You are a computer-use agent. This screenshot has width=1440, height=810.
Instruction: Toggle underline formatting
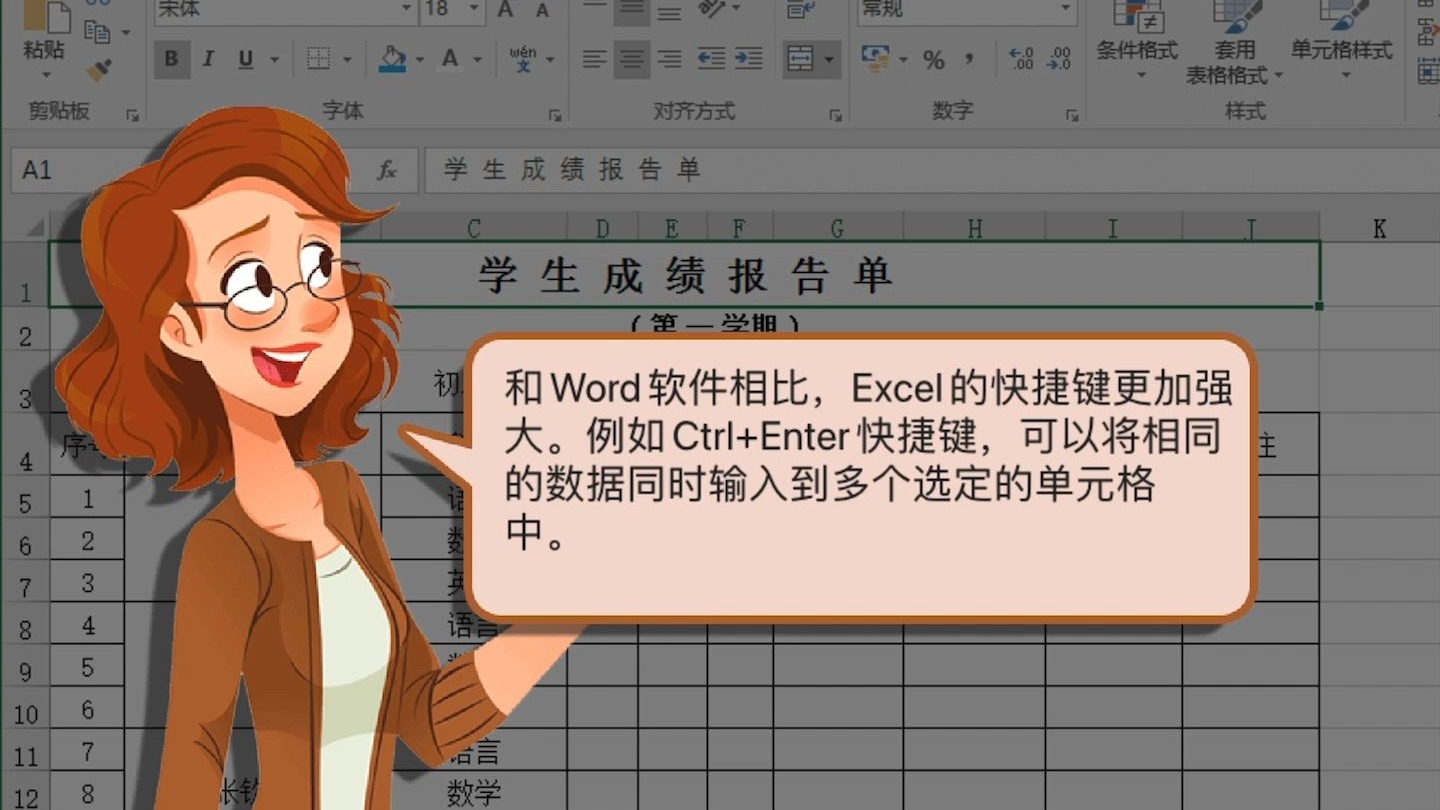tap(243, 59)
